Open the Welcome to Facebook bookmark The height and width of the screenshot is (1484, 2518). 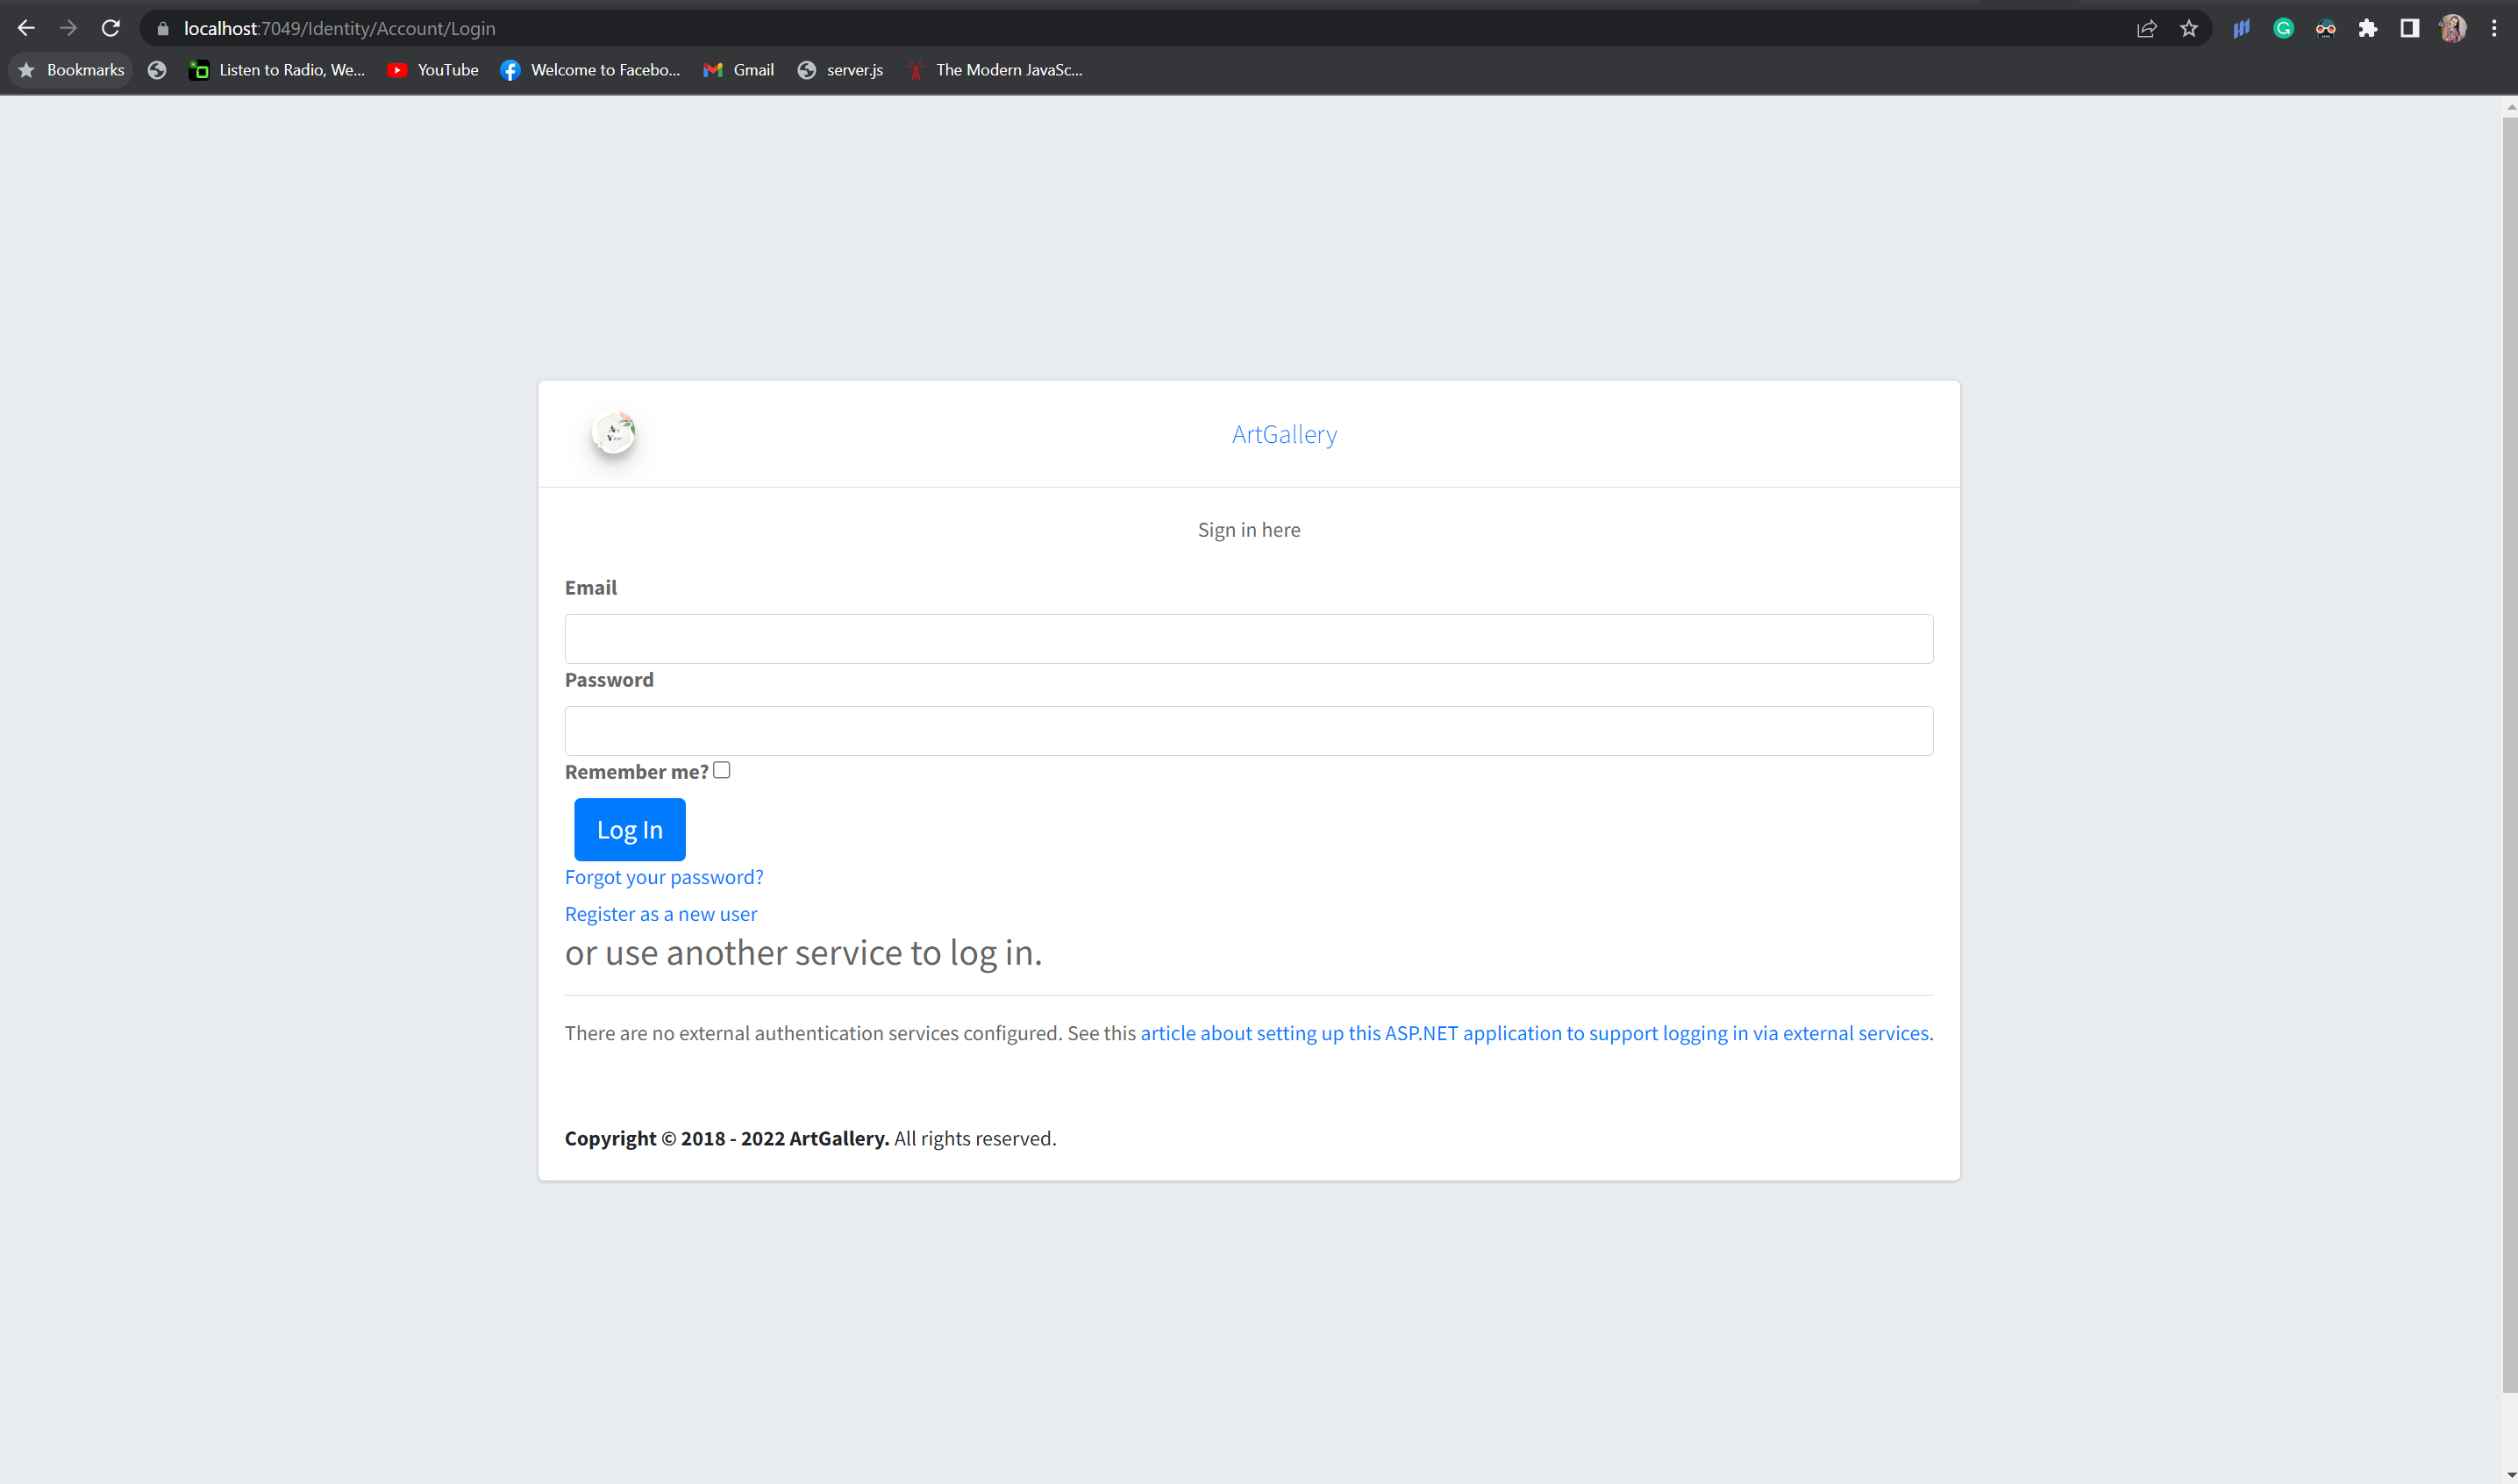591,70
